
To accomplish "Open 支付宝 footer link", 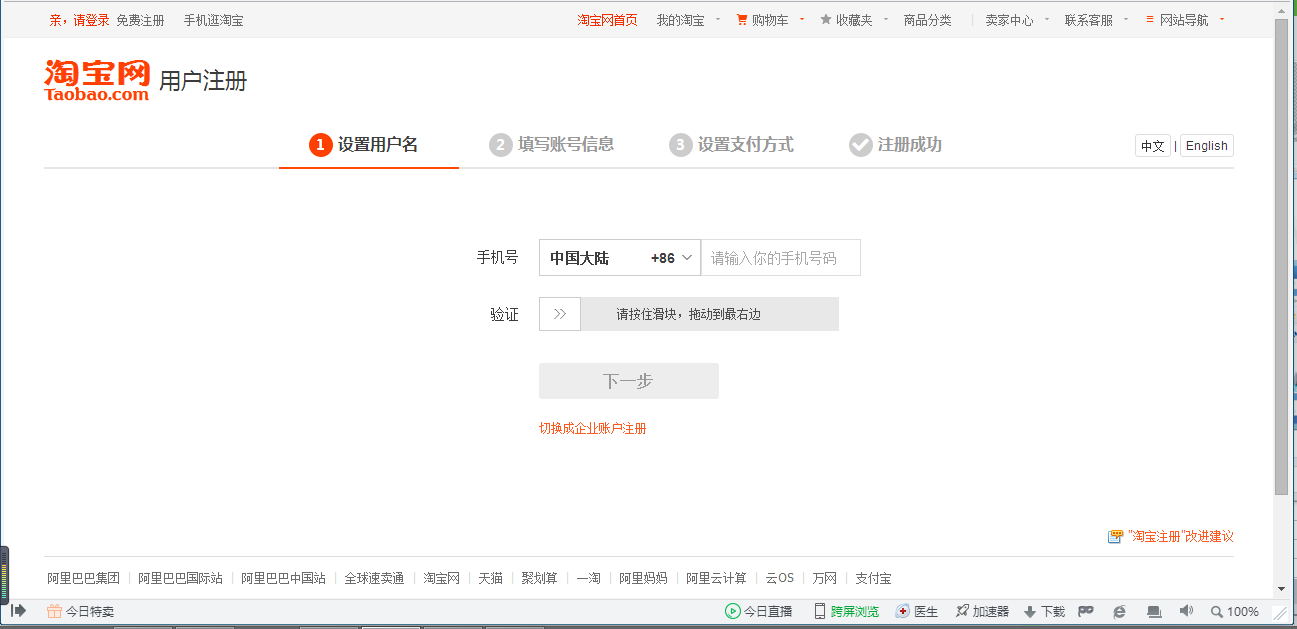I will coord(873,578).
